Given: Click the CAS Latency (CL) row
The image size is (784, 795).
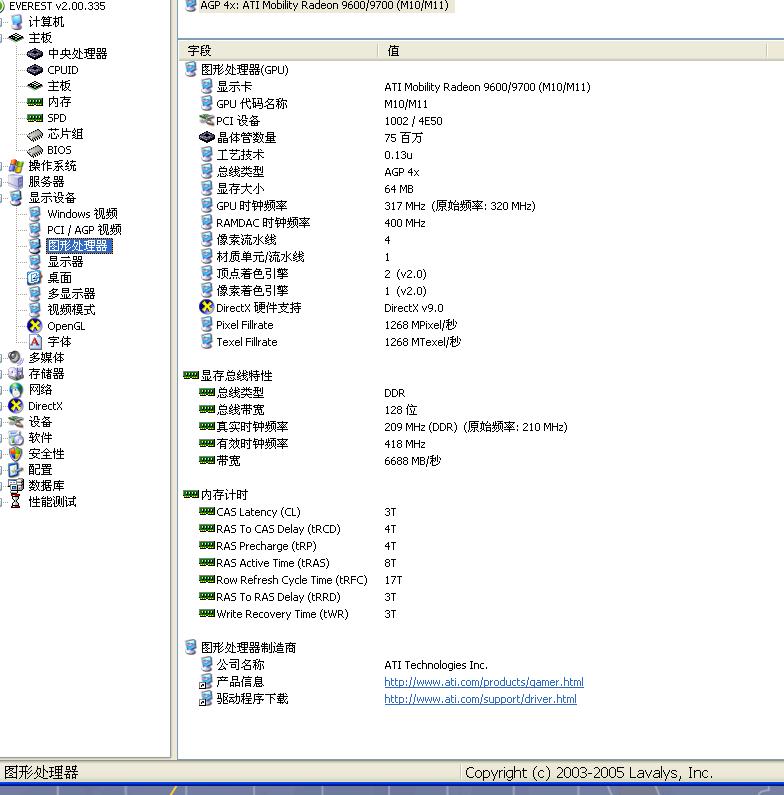Looking at the screenshot, I should point(298,512).
